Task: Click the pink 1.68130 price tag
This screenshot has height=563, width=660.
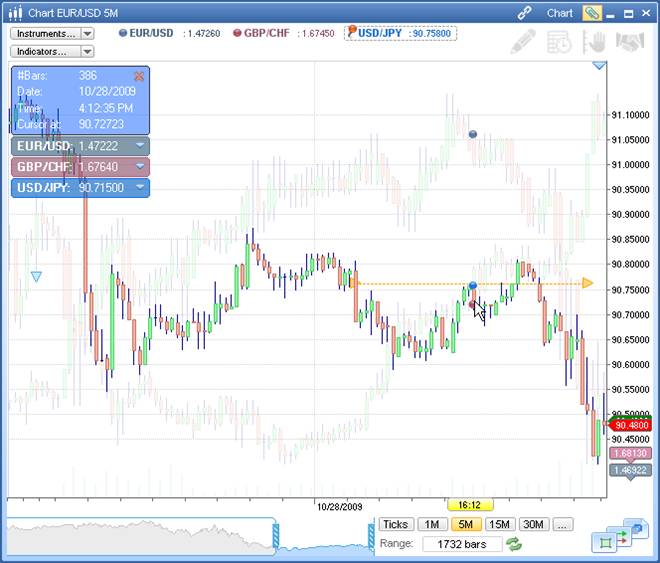Action: pyautogui.click(x=630, y=453)
